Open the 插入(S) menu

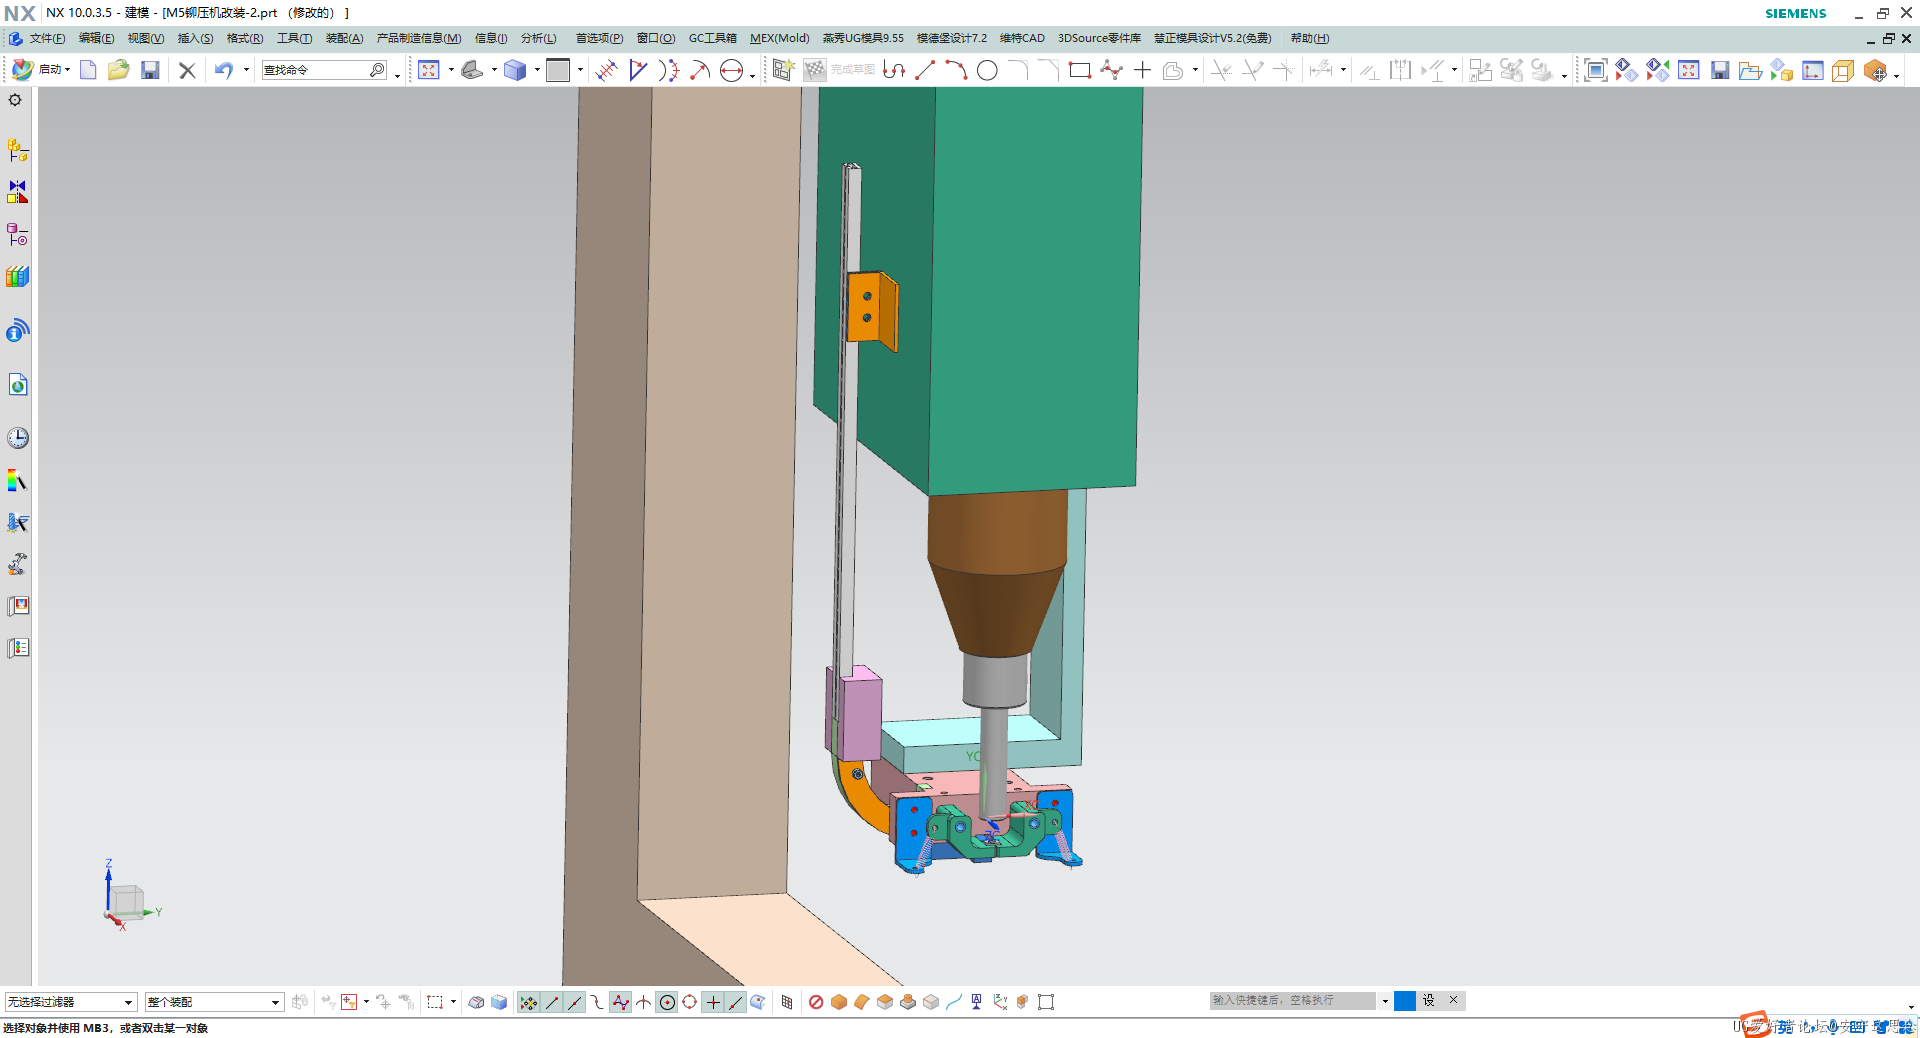(x=195, y=38)
